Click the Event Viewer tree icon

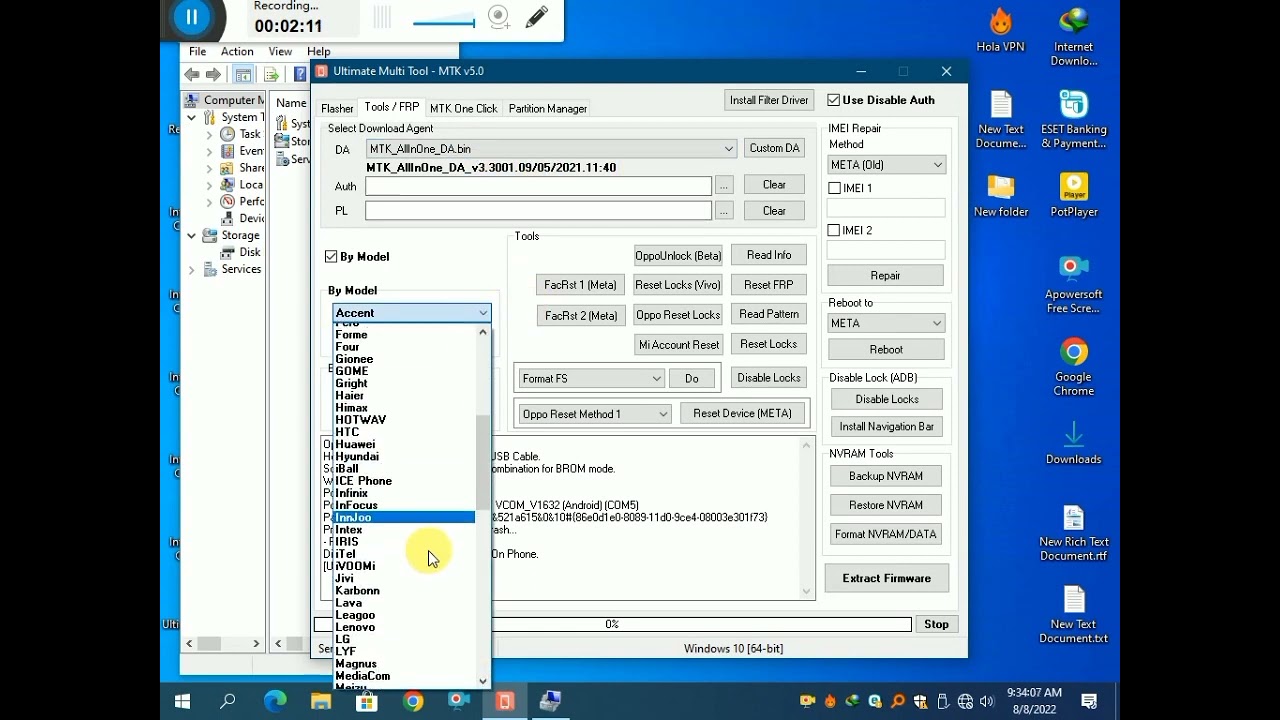tap(228, 151)
